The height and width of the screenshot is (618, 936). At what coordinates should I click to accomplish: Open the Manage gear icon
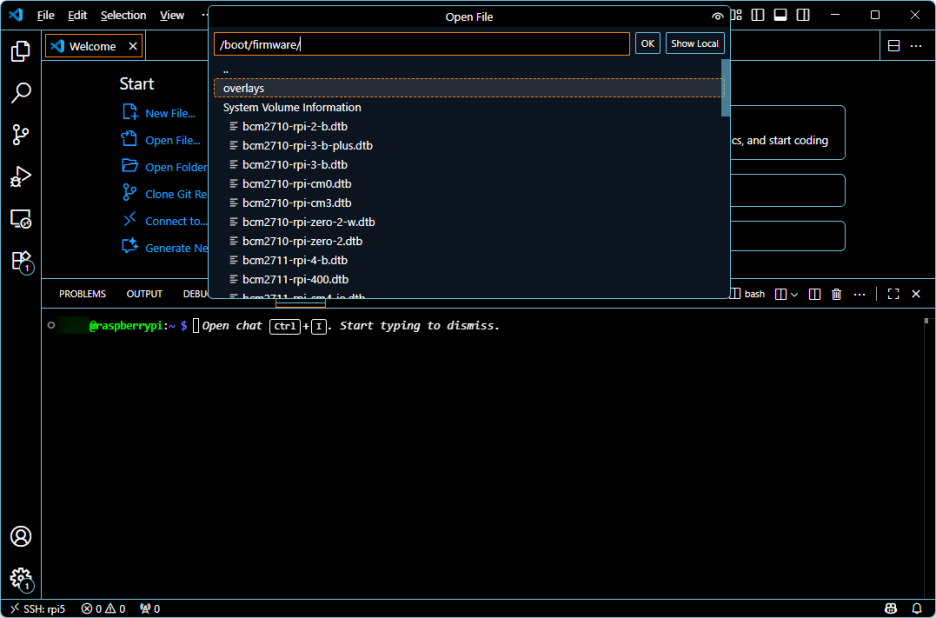21,578
